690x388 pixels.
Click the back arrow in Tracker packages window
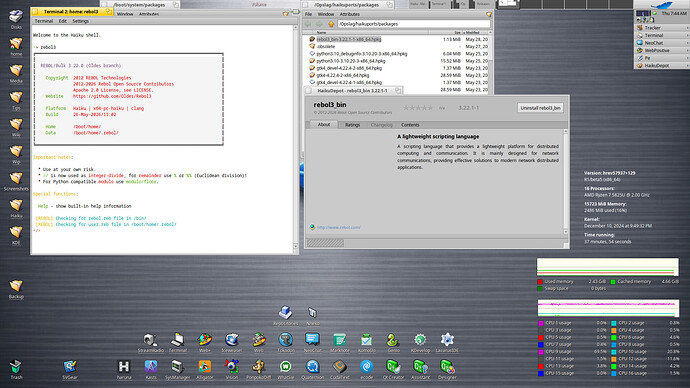click(308, 24)
